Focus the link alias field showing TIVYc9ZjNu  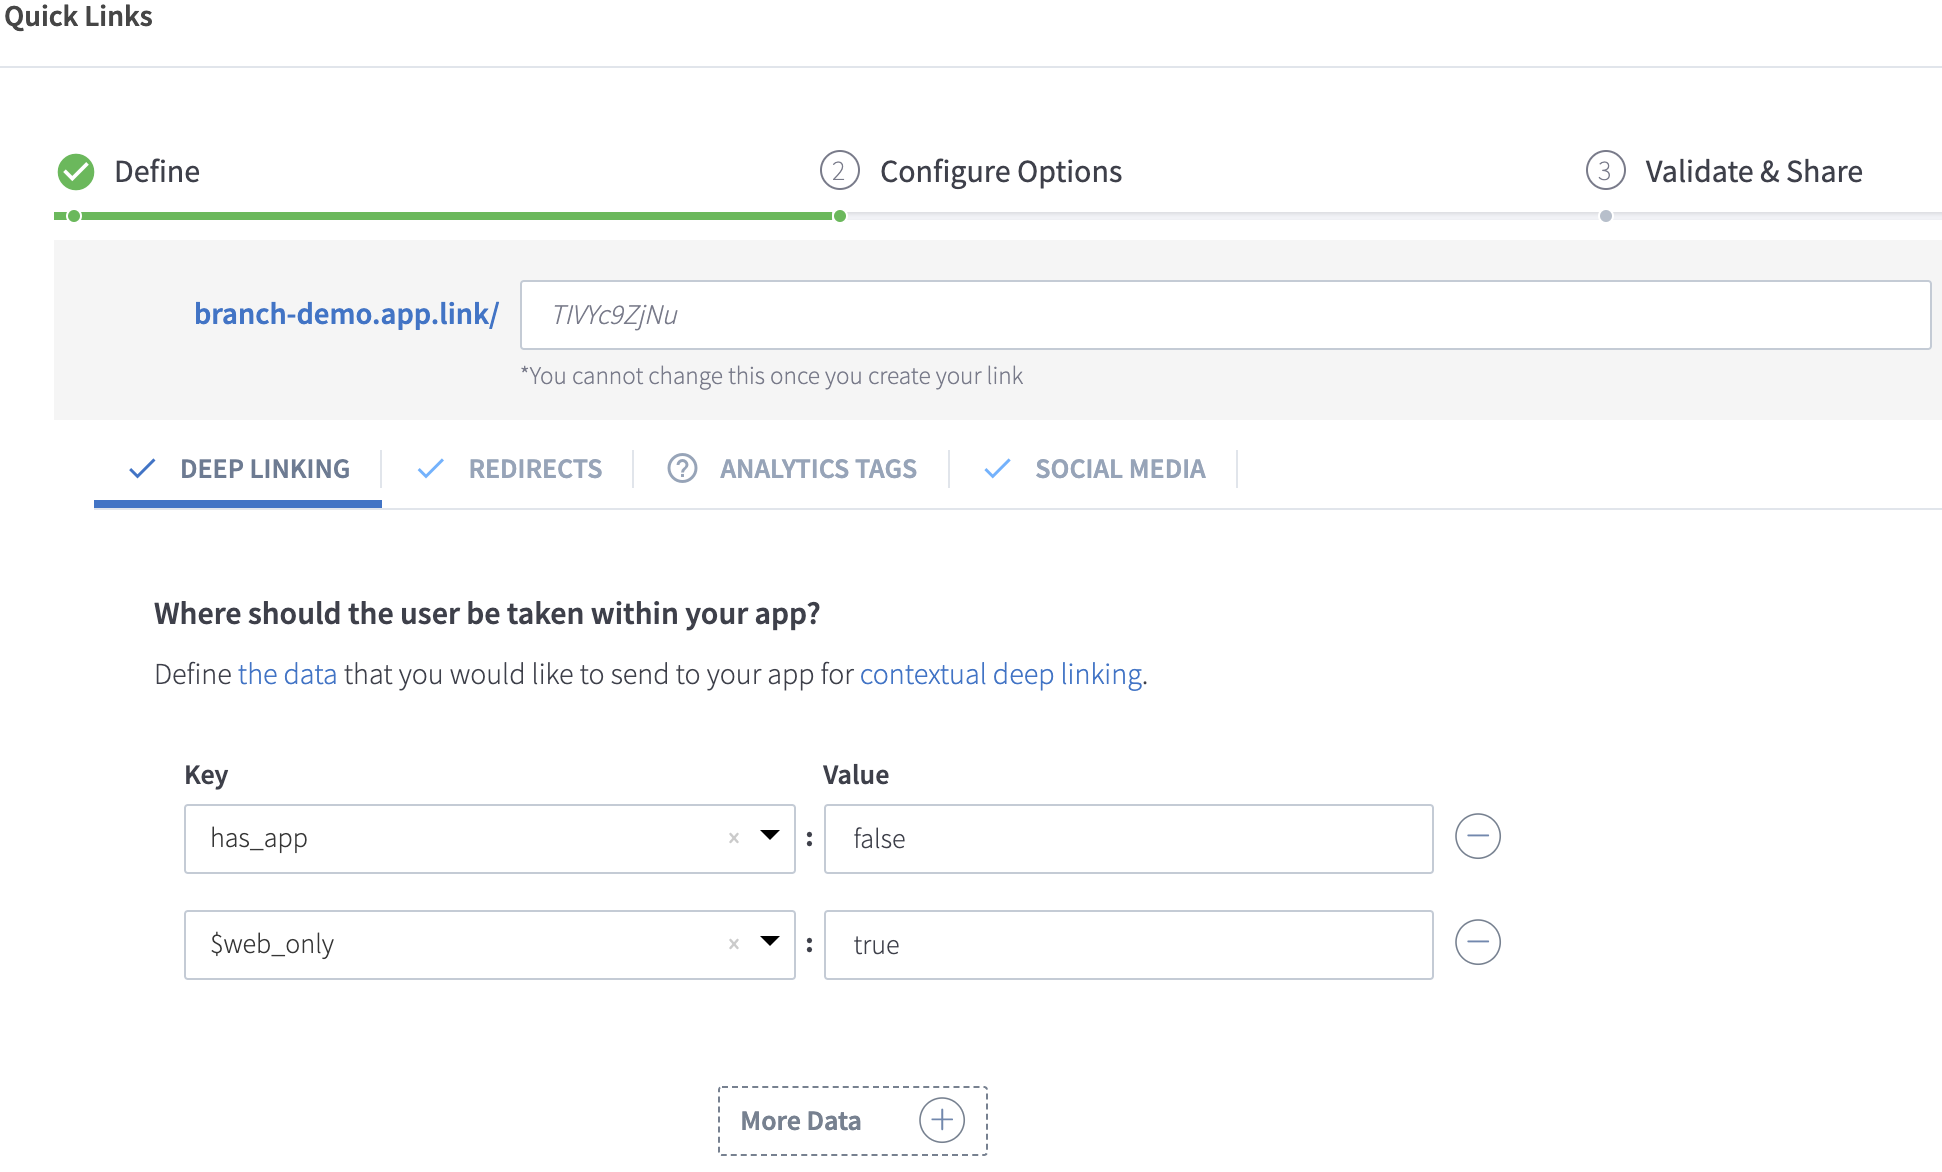[1225, 315]
